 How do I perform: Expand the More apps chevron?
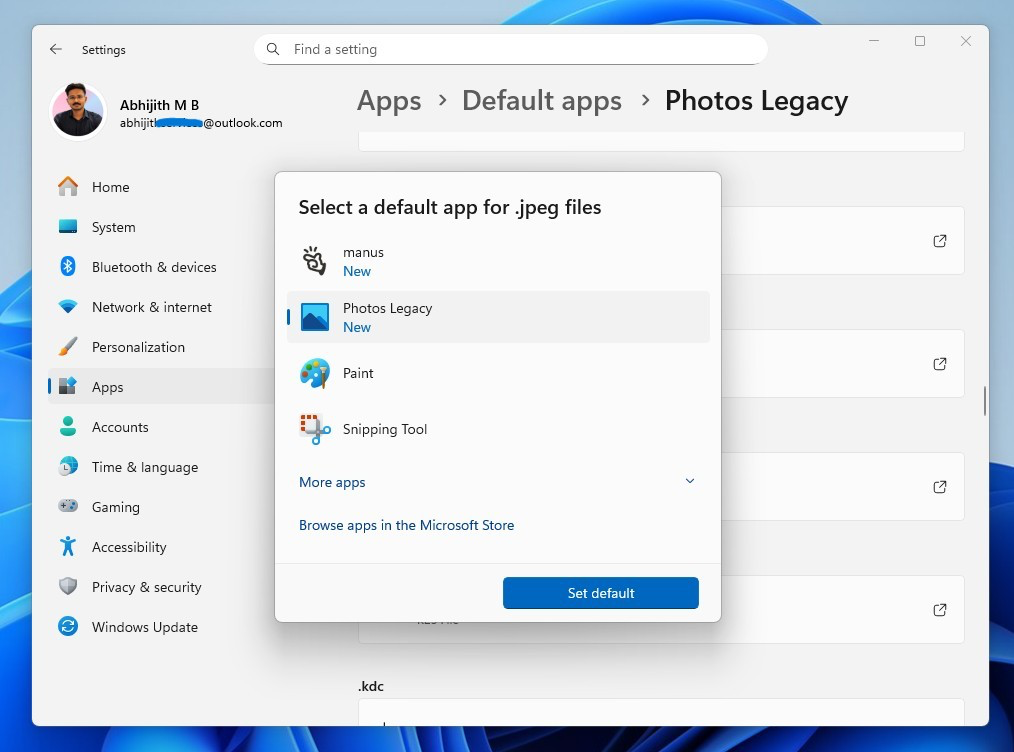[690, 481]
